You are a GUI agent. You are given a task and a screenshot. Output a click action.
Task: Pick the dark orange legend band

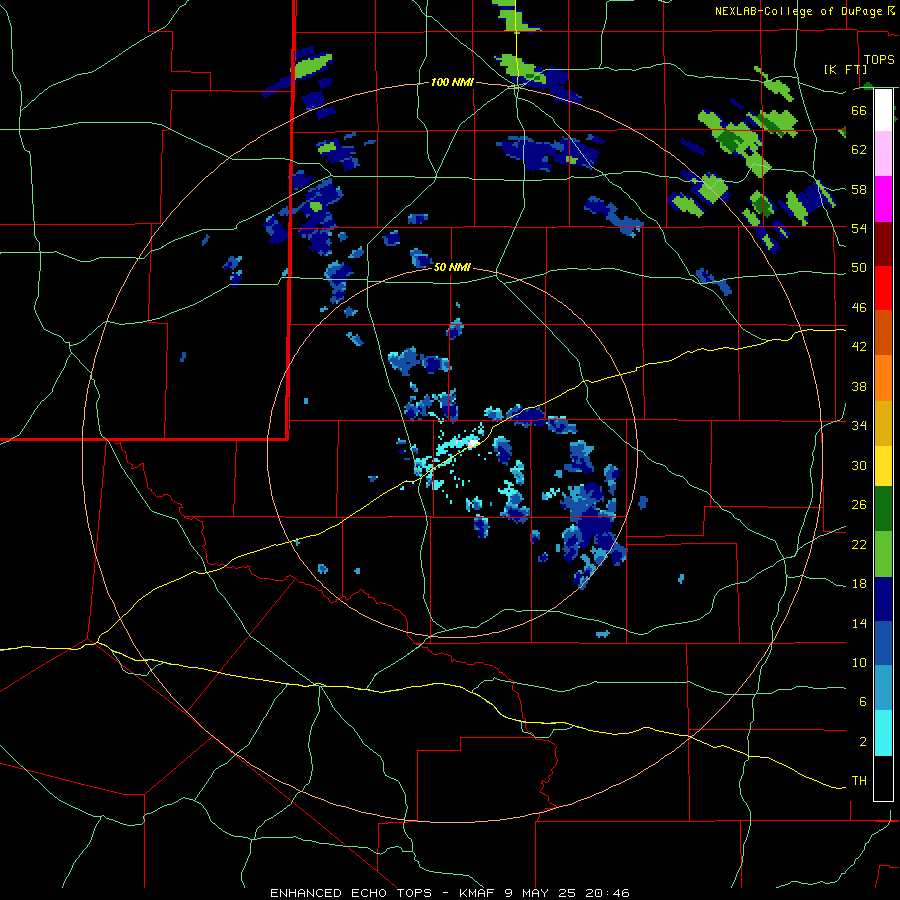coord(883,332)
